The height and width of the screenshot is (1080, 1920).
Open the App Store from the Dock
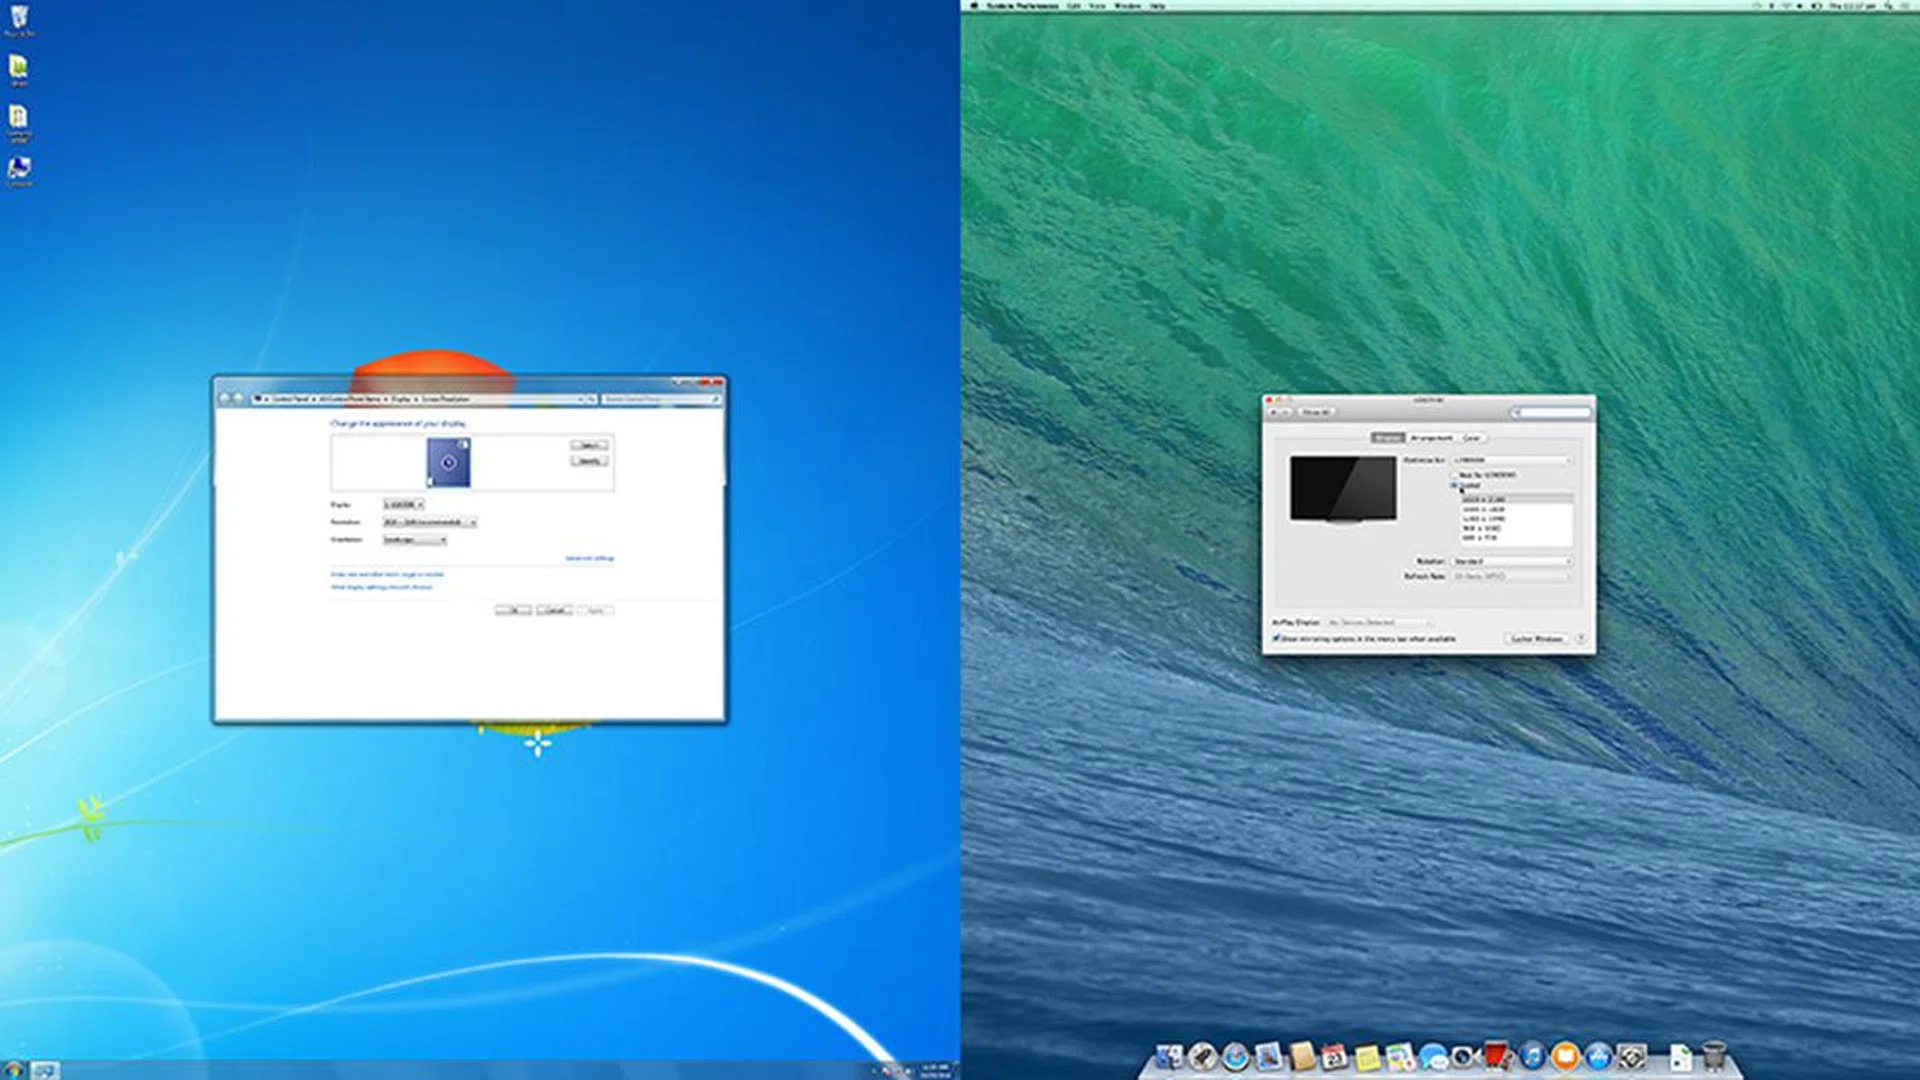point(1599,1057)
